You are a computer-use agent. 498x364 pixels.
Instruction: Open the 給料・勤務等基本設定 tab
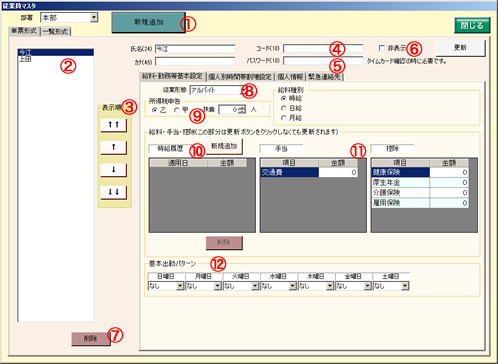coord(172,76)
